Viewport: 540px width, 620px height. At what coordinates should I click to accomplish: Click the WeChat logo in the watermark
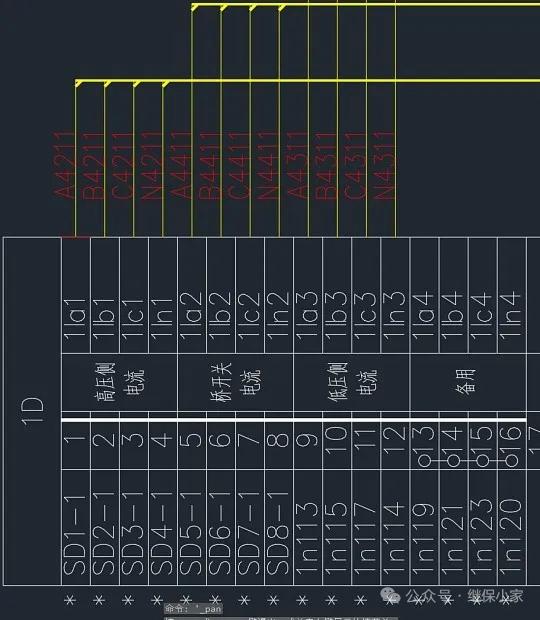pyautogui.click(x=390, y=595)
